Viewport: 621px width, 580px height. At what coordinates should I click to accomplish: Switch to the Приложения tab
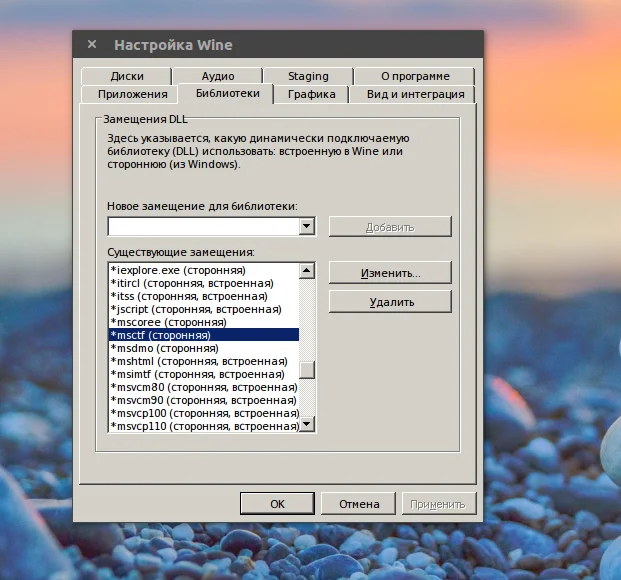pyautogui.click(x=132, y=94)
